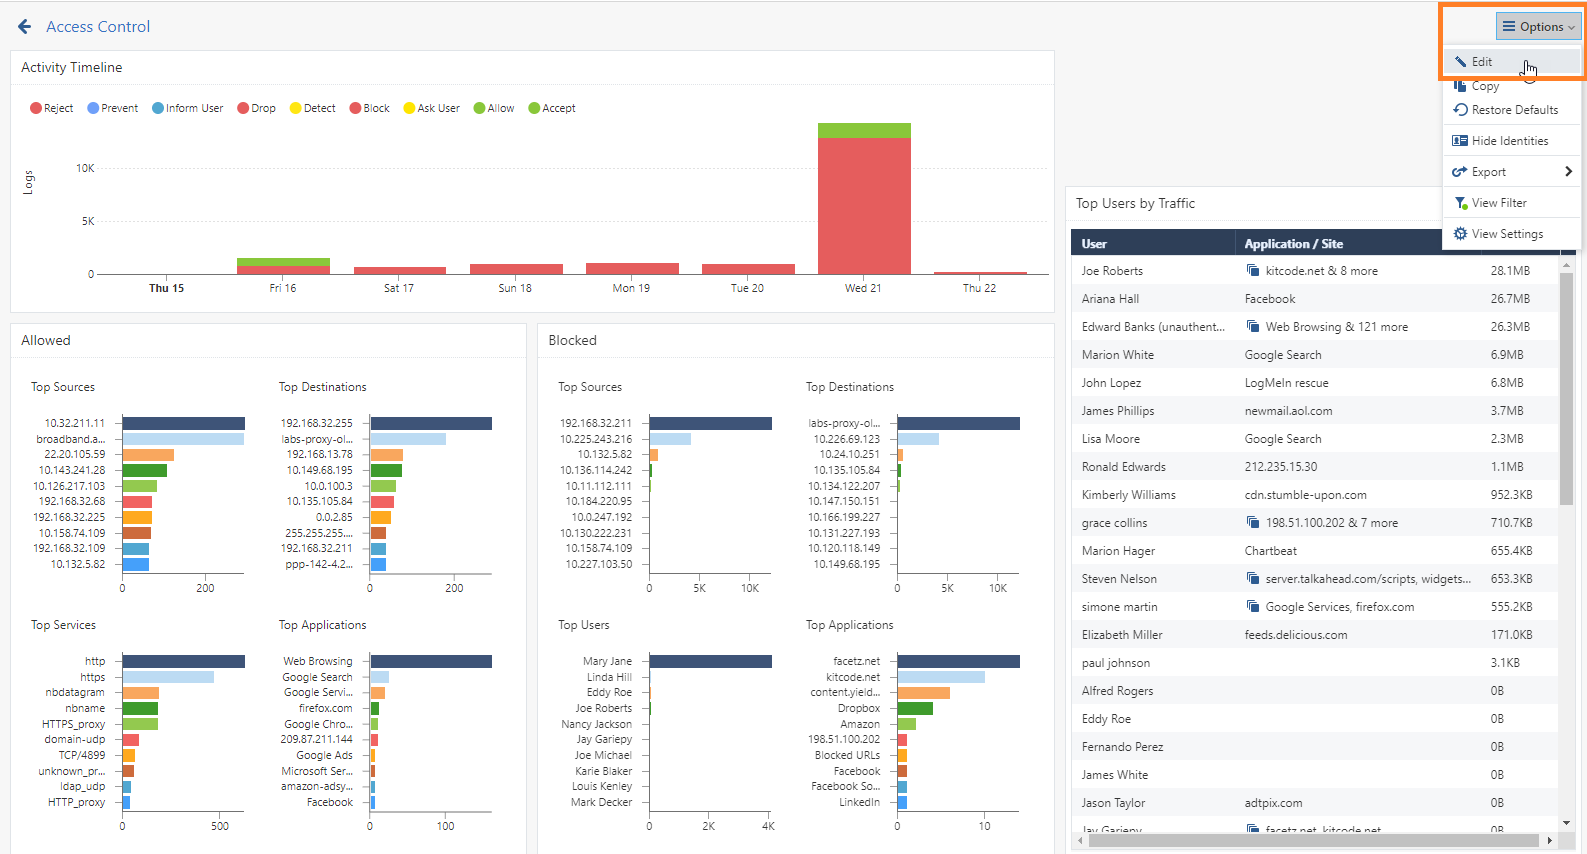Click the back arrow next to Access Control
Image resolution: width=1587 pixels, height=854 pixels.
24,27
